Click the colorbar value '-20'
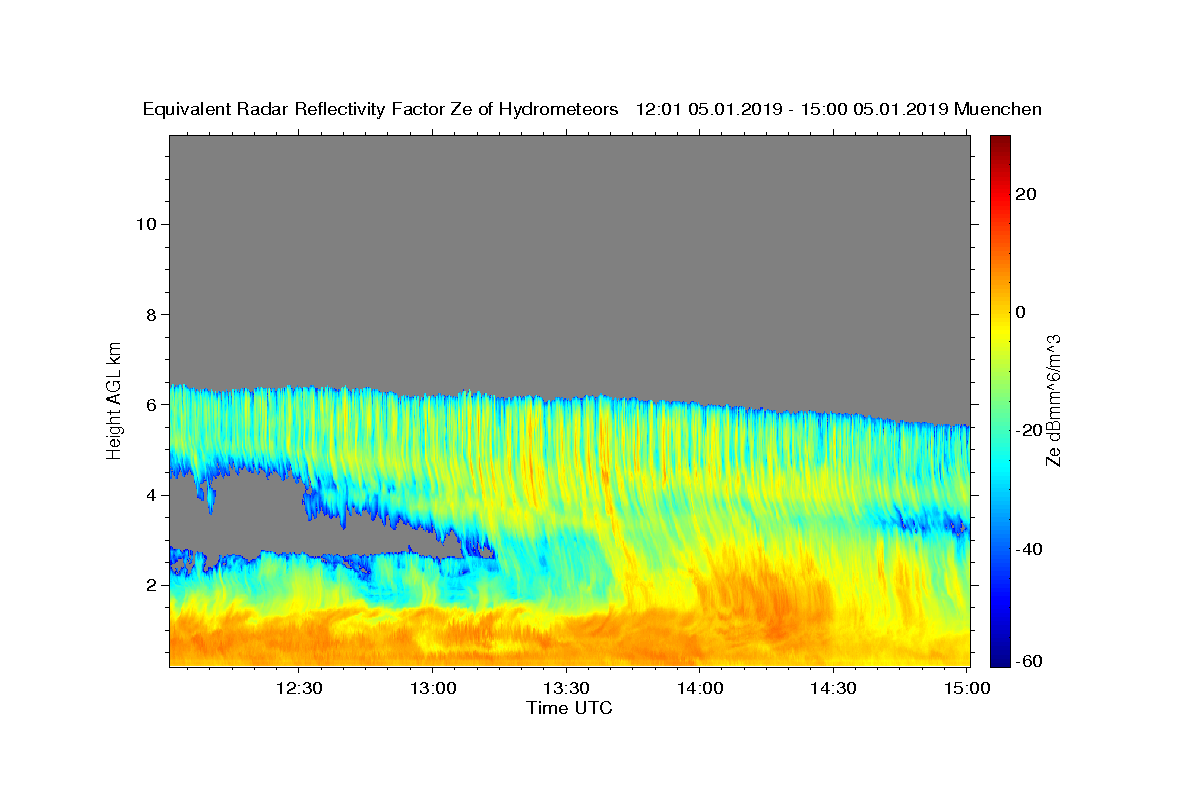Viewport: 1200px width, 800px height. click(x=1029, y=430)
